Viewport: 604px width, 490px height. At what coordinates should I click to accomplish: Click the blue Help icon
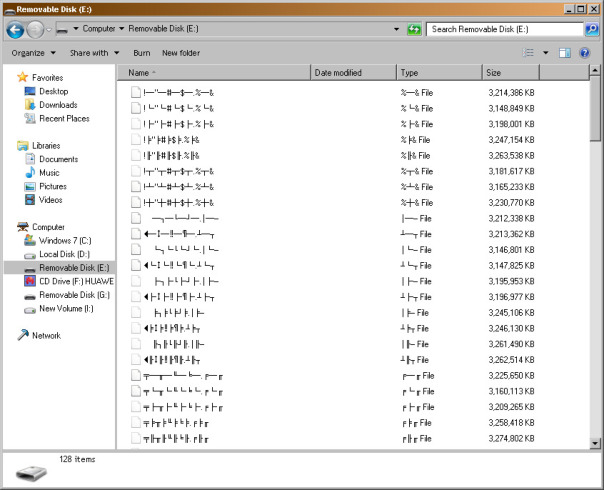click(585, 53)
